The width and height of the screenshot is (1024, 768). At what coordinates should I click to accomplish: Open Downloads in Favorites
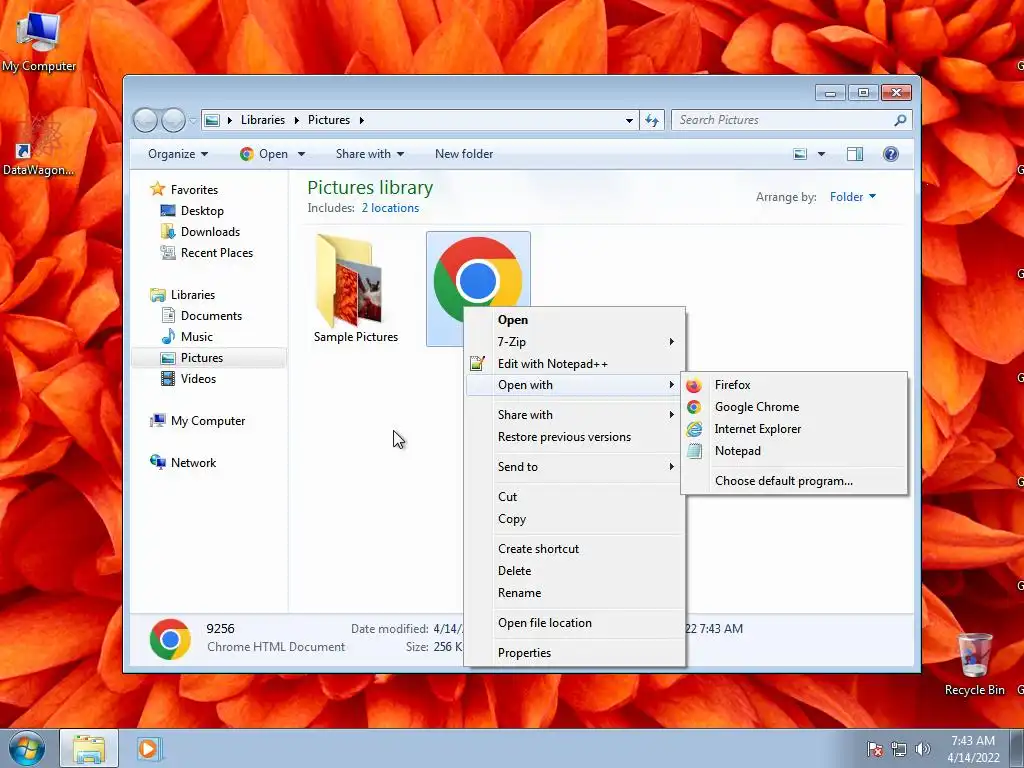click(210, 232)
